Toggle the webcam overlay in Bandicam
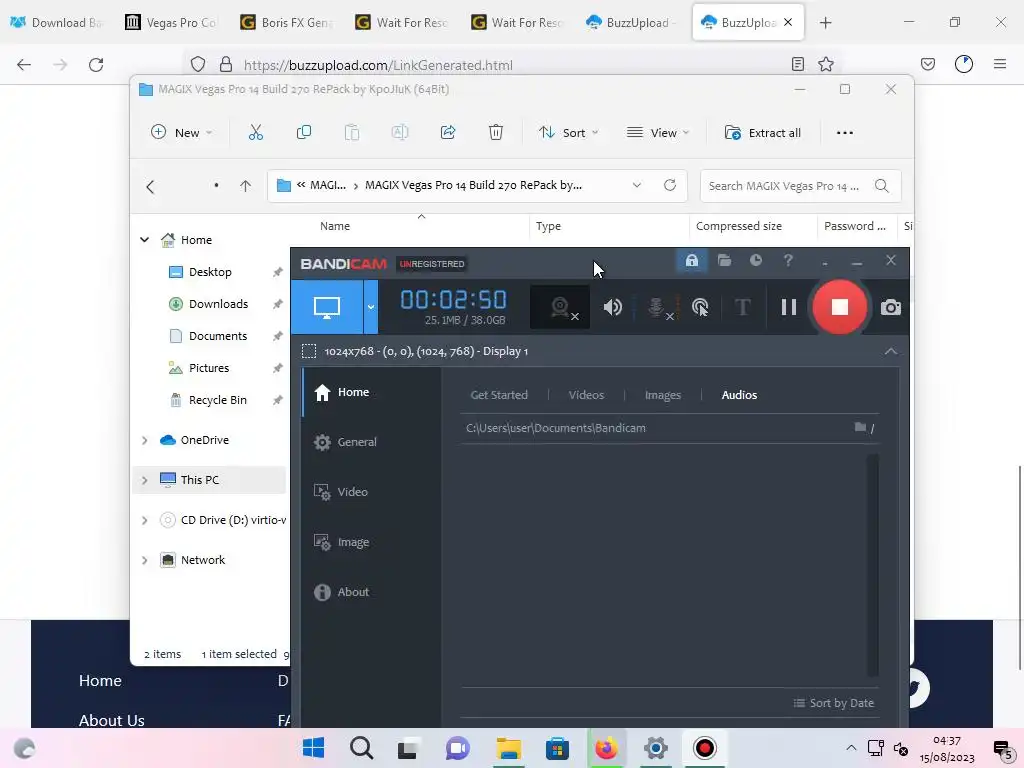Viewport: 1024px width, 768px height. point(560,307)
